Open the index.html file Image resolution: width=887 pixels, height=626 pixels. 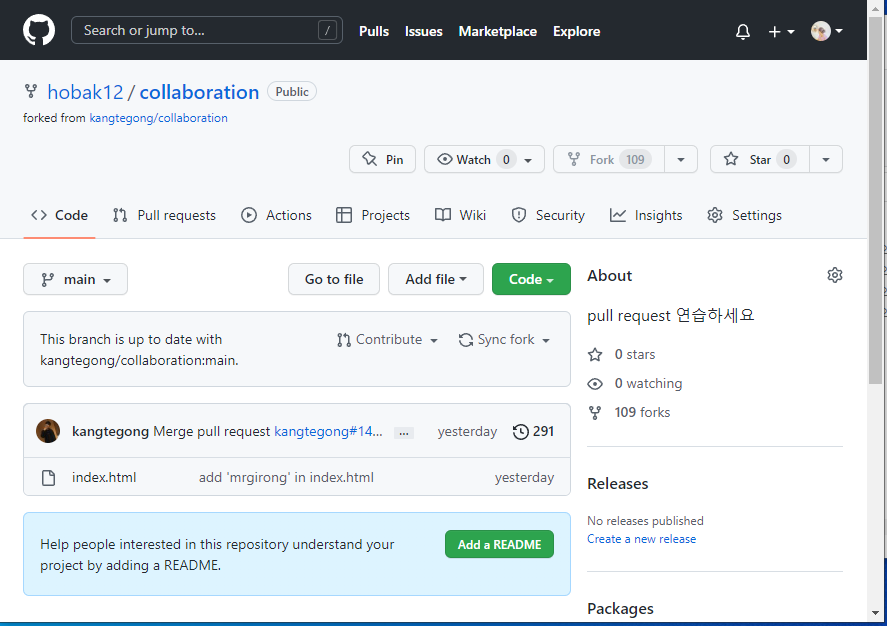pos(104,478)
